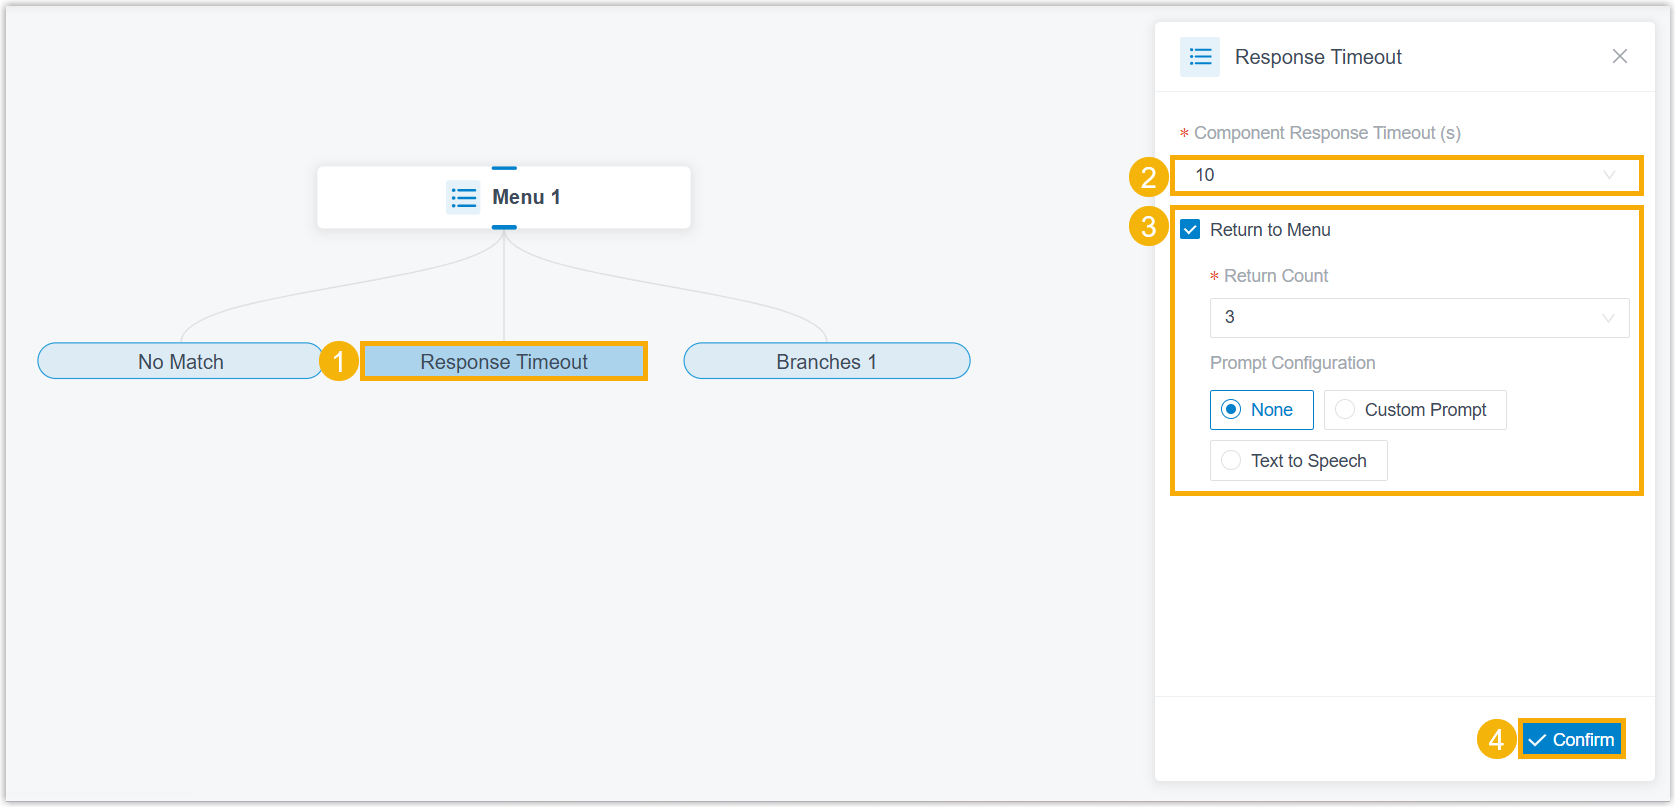
Task: Open Component Response Timeout dropdown
Action: 1406,175
